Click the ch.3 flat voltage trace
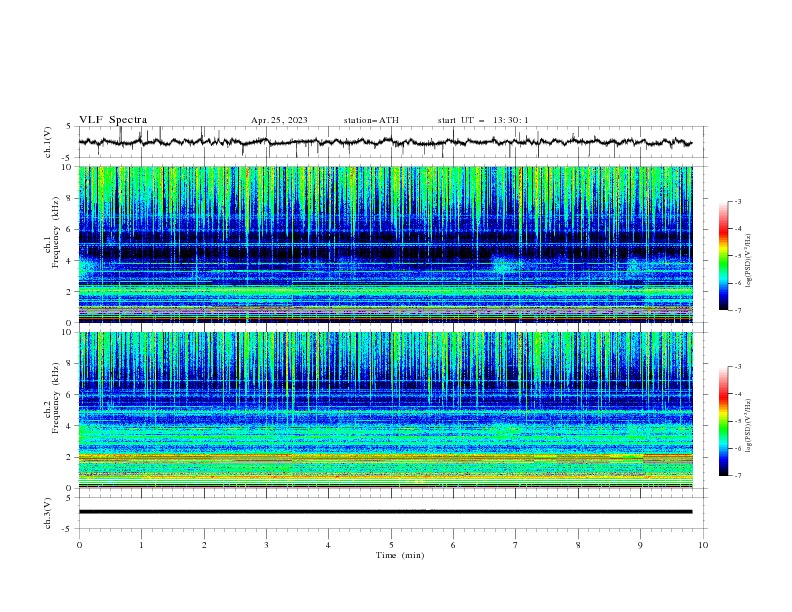792x612 pixels. coord(385,512)
